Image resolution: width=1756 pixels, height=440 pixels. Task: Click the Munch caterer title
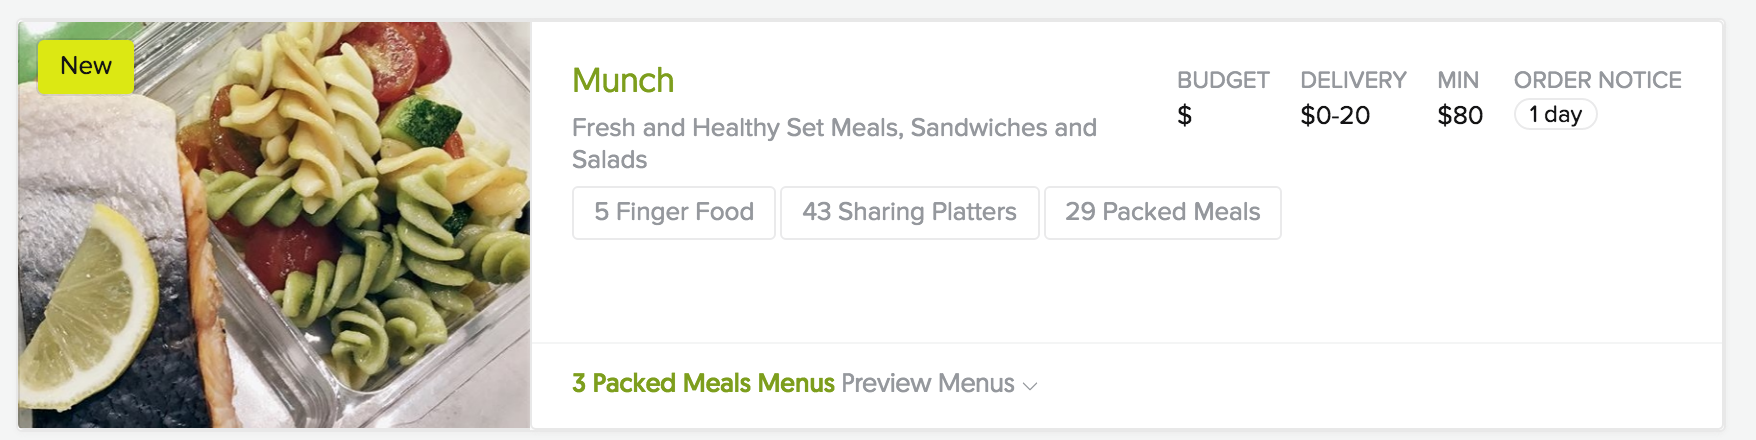pos(623,81)
